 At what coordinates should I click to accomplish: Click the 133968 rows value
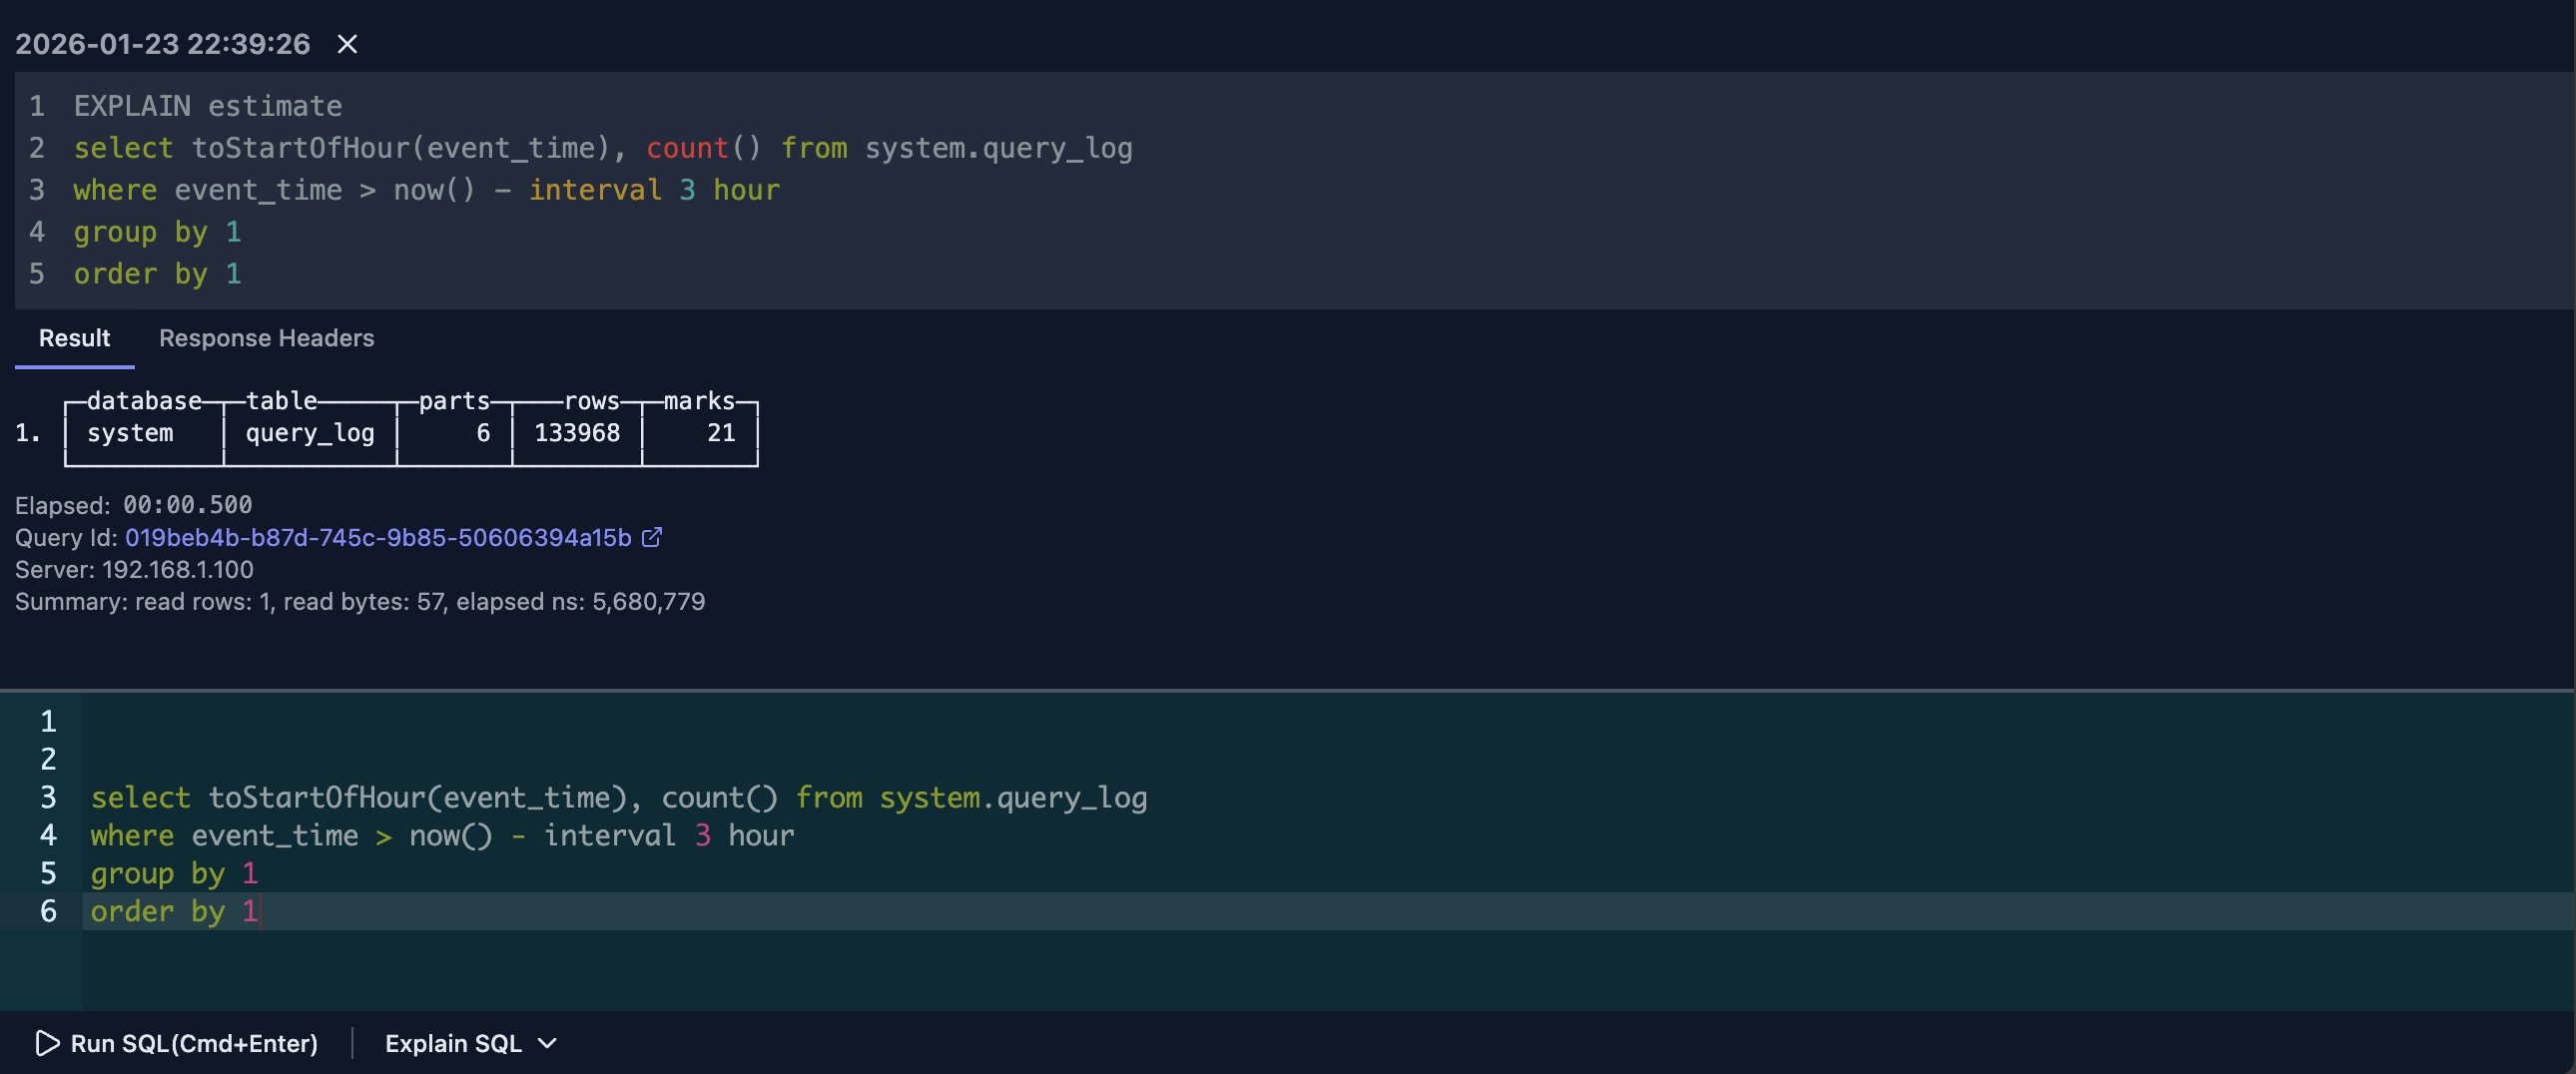click(577, 433)
